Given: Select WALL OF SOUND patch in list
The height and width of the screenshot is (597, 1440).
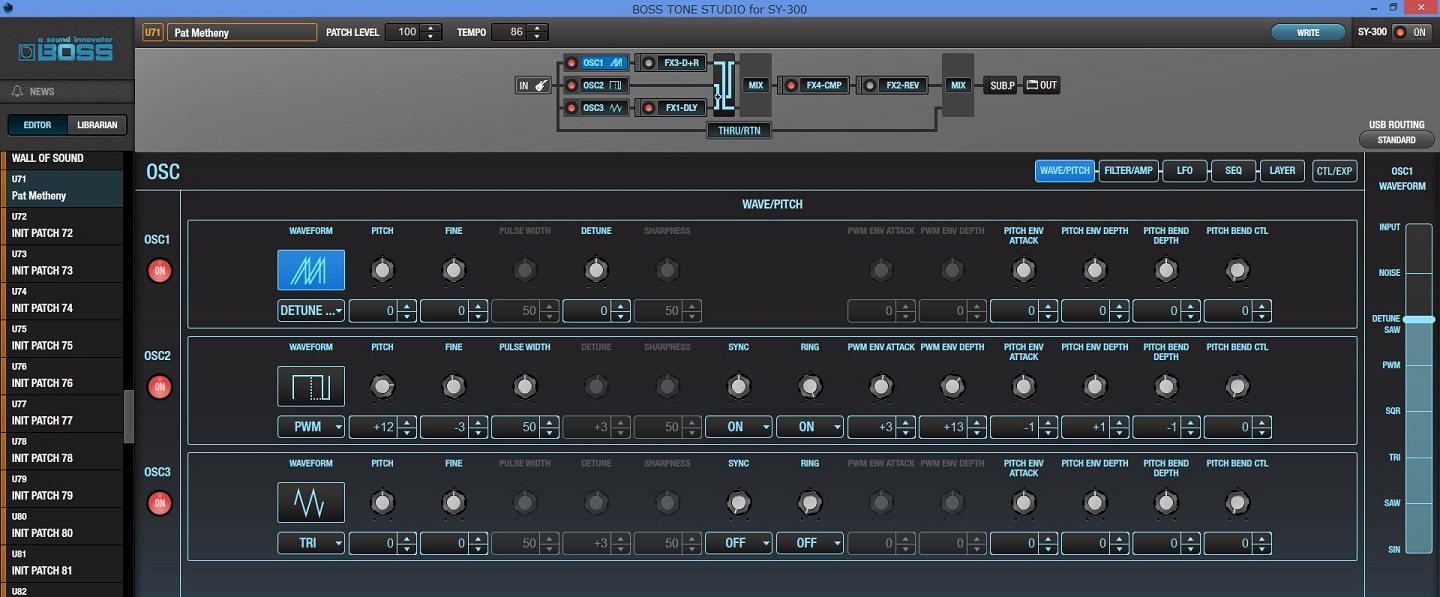Looking at the screenshot, I should click(62, 159).
